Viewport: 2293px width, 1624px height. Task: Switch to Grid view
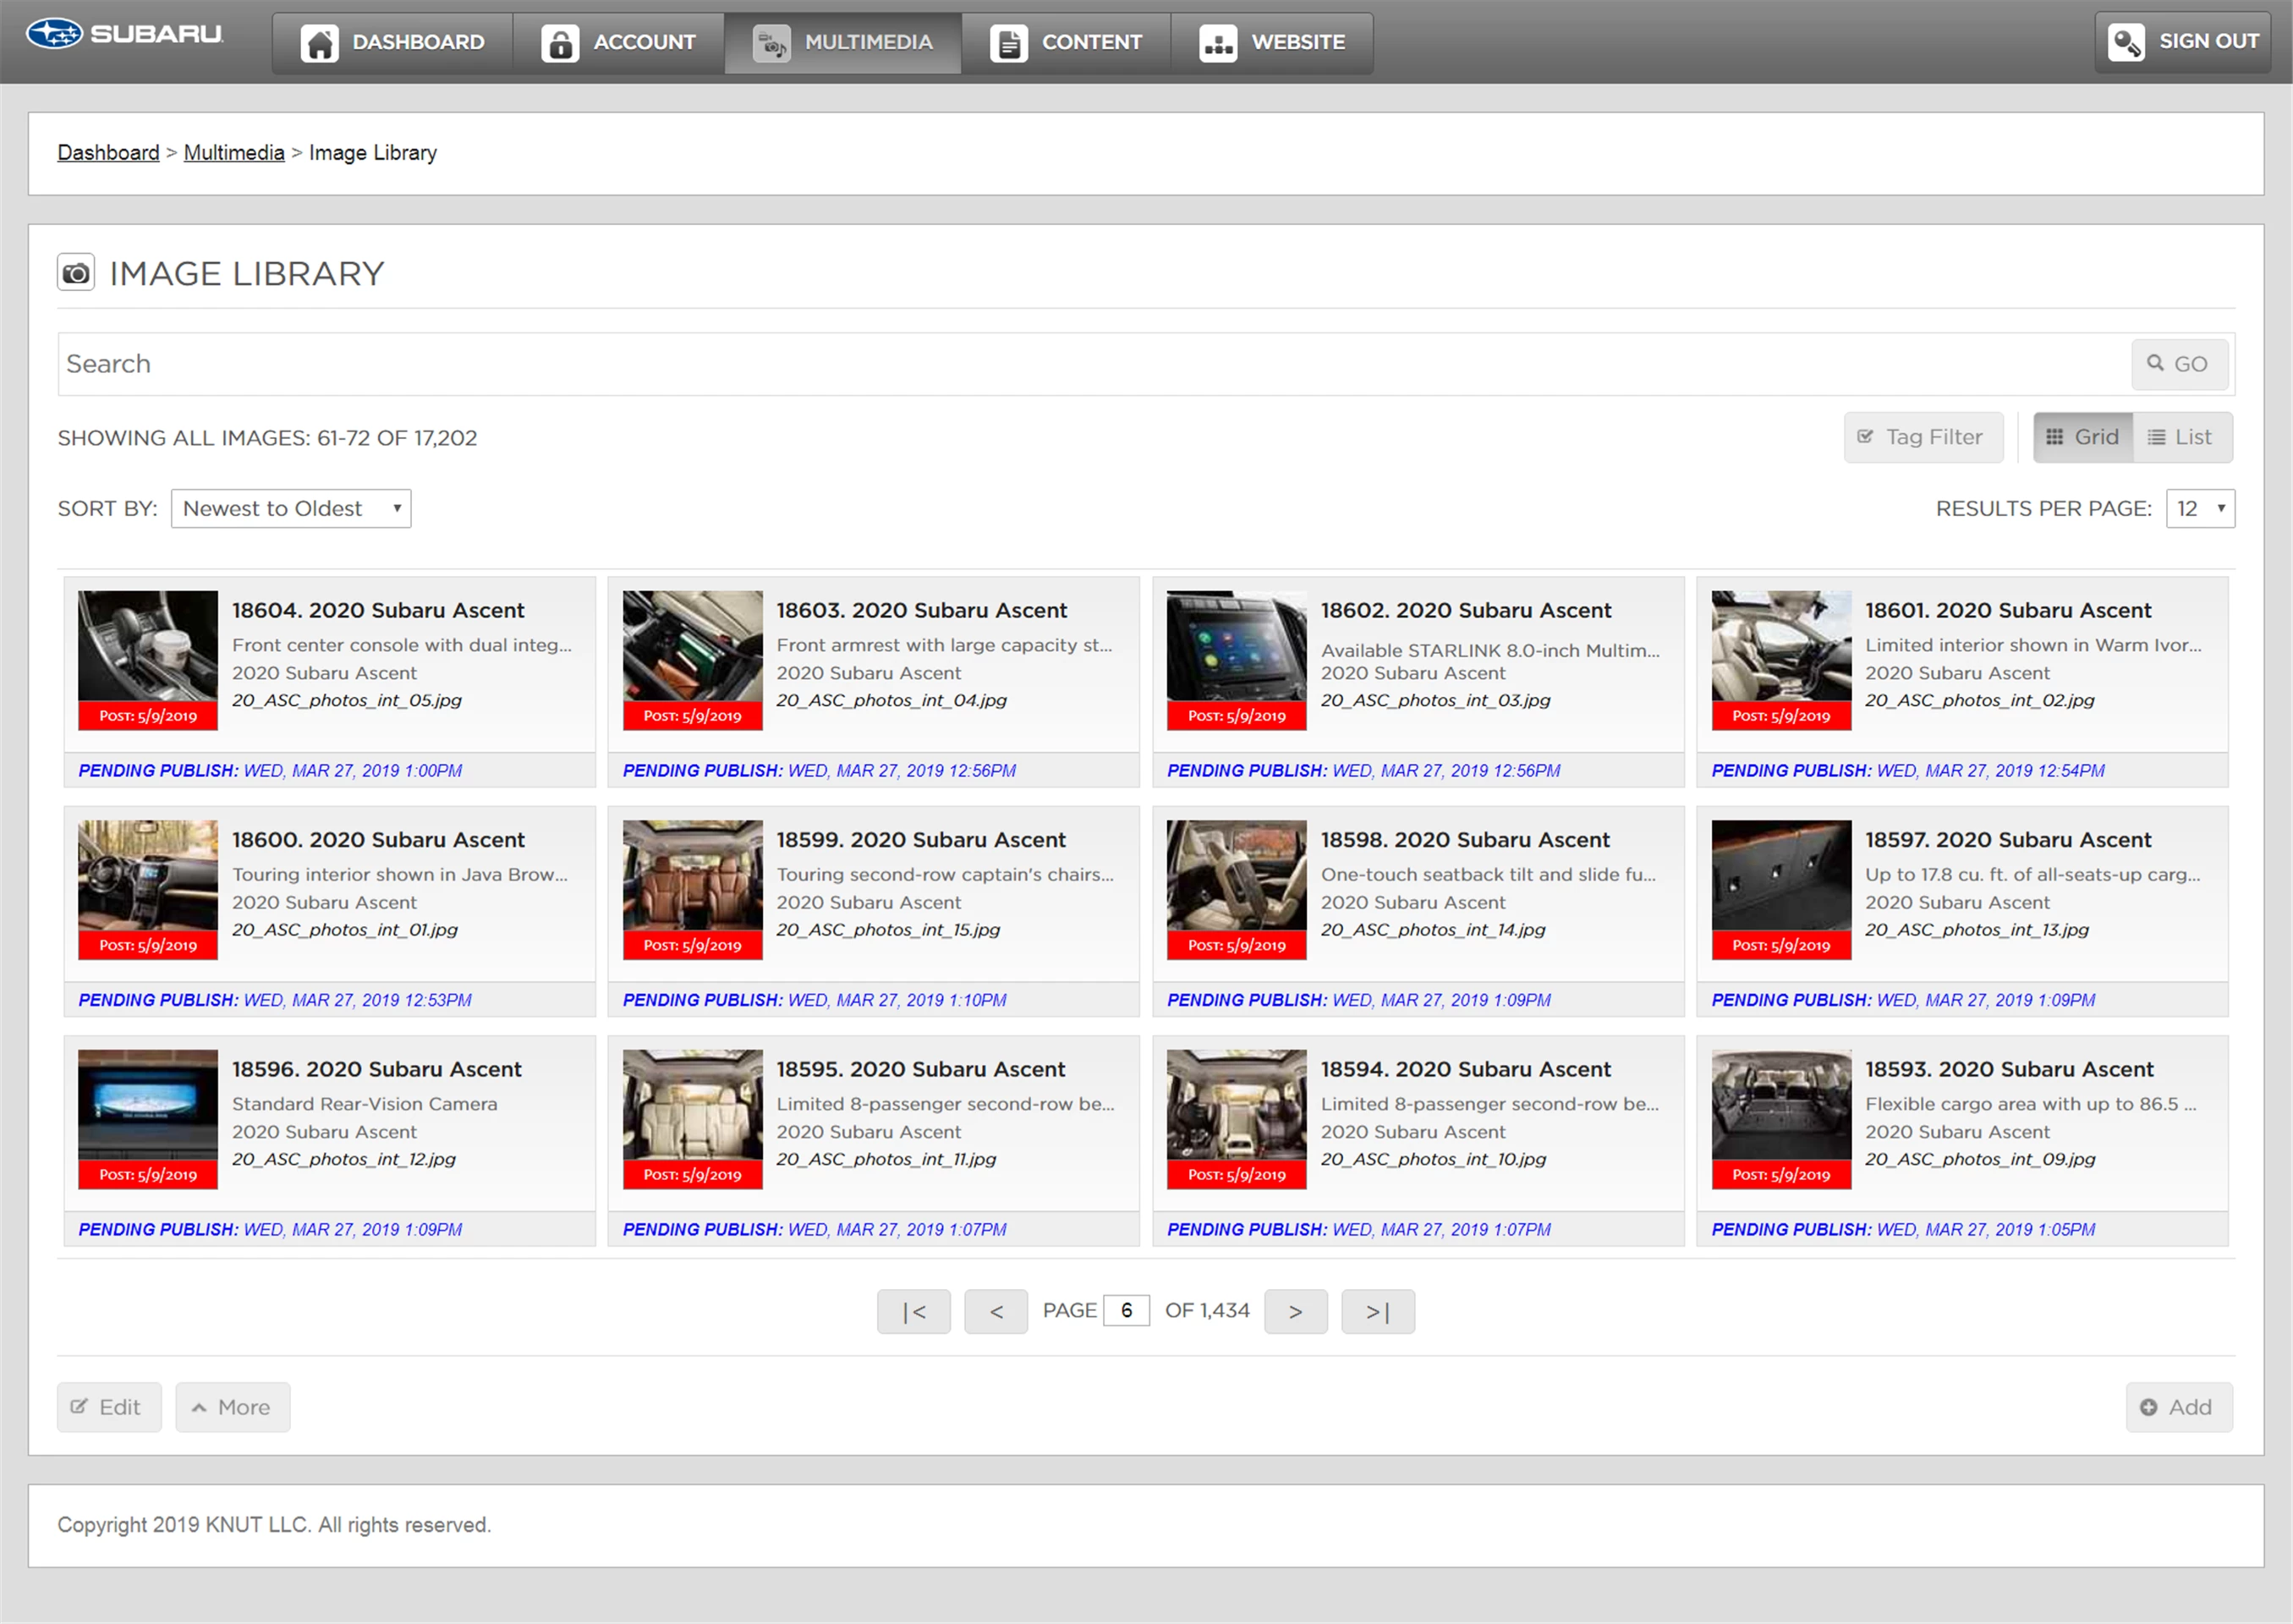pos(2082,437)
